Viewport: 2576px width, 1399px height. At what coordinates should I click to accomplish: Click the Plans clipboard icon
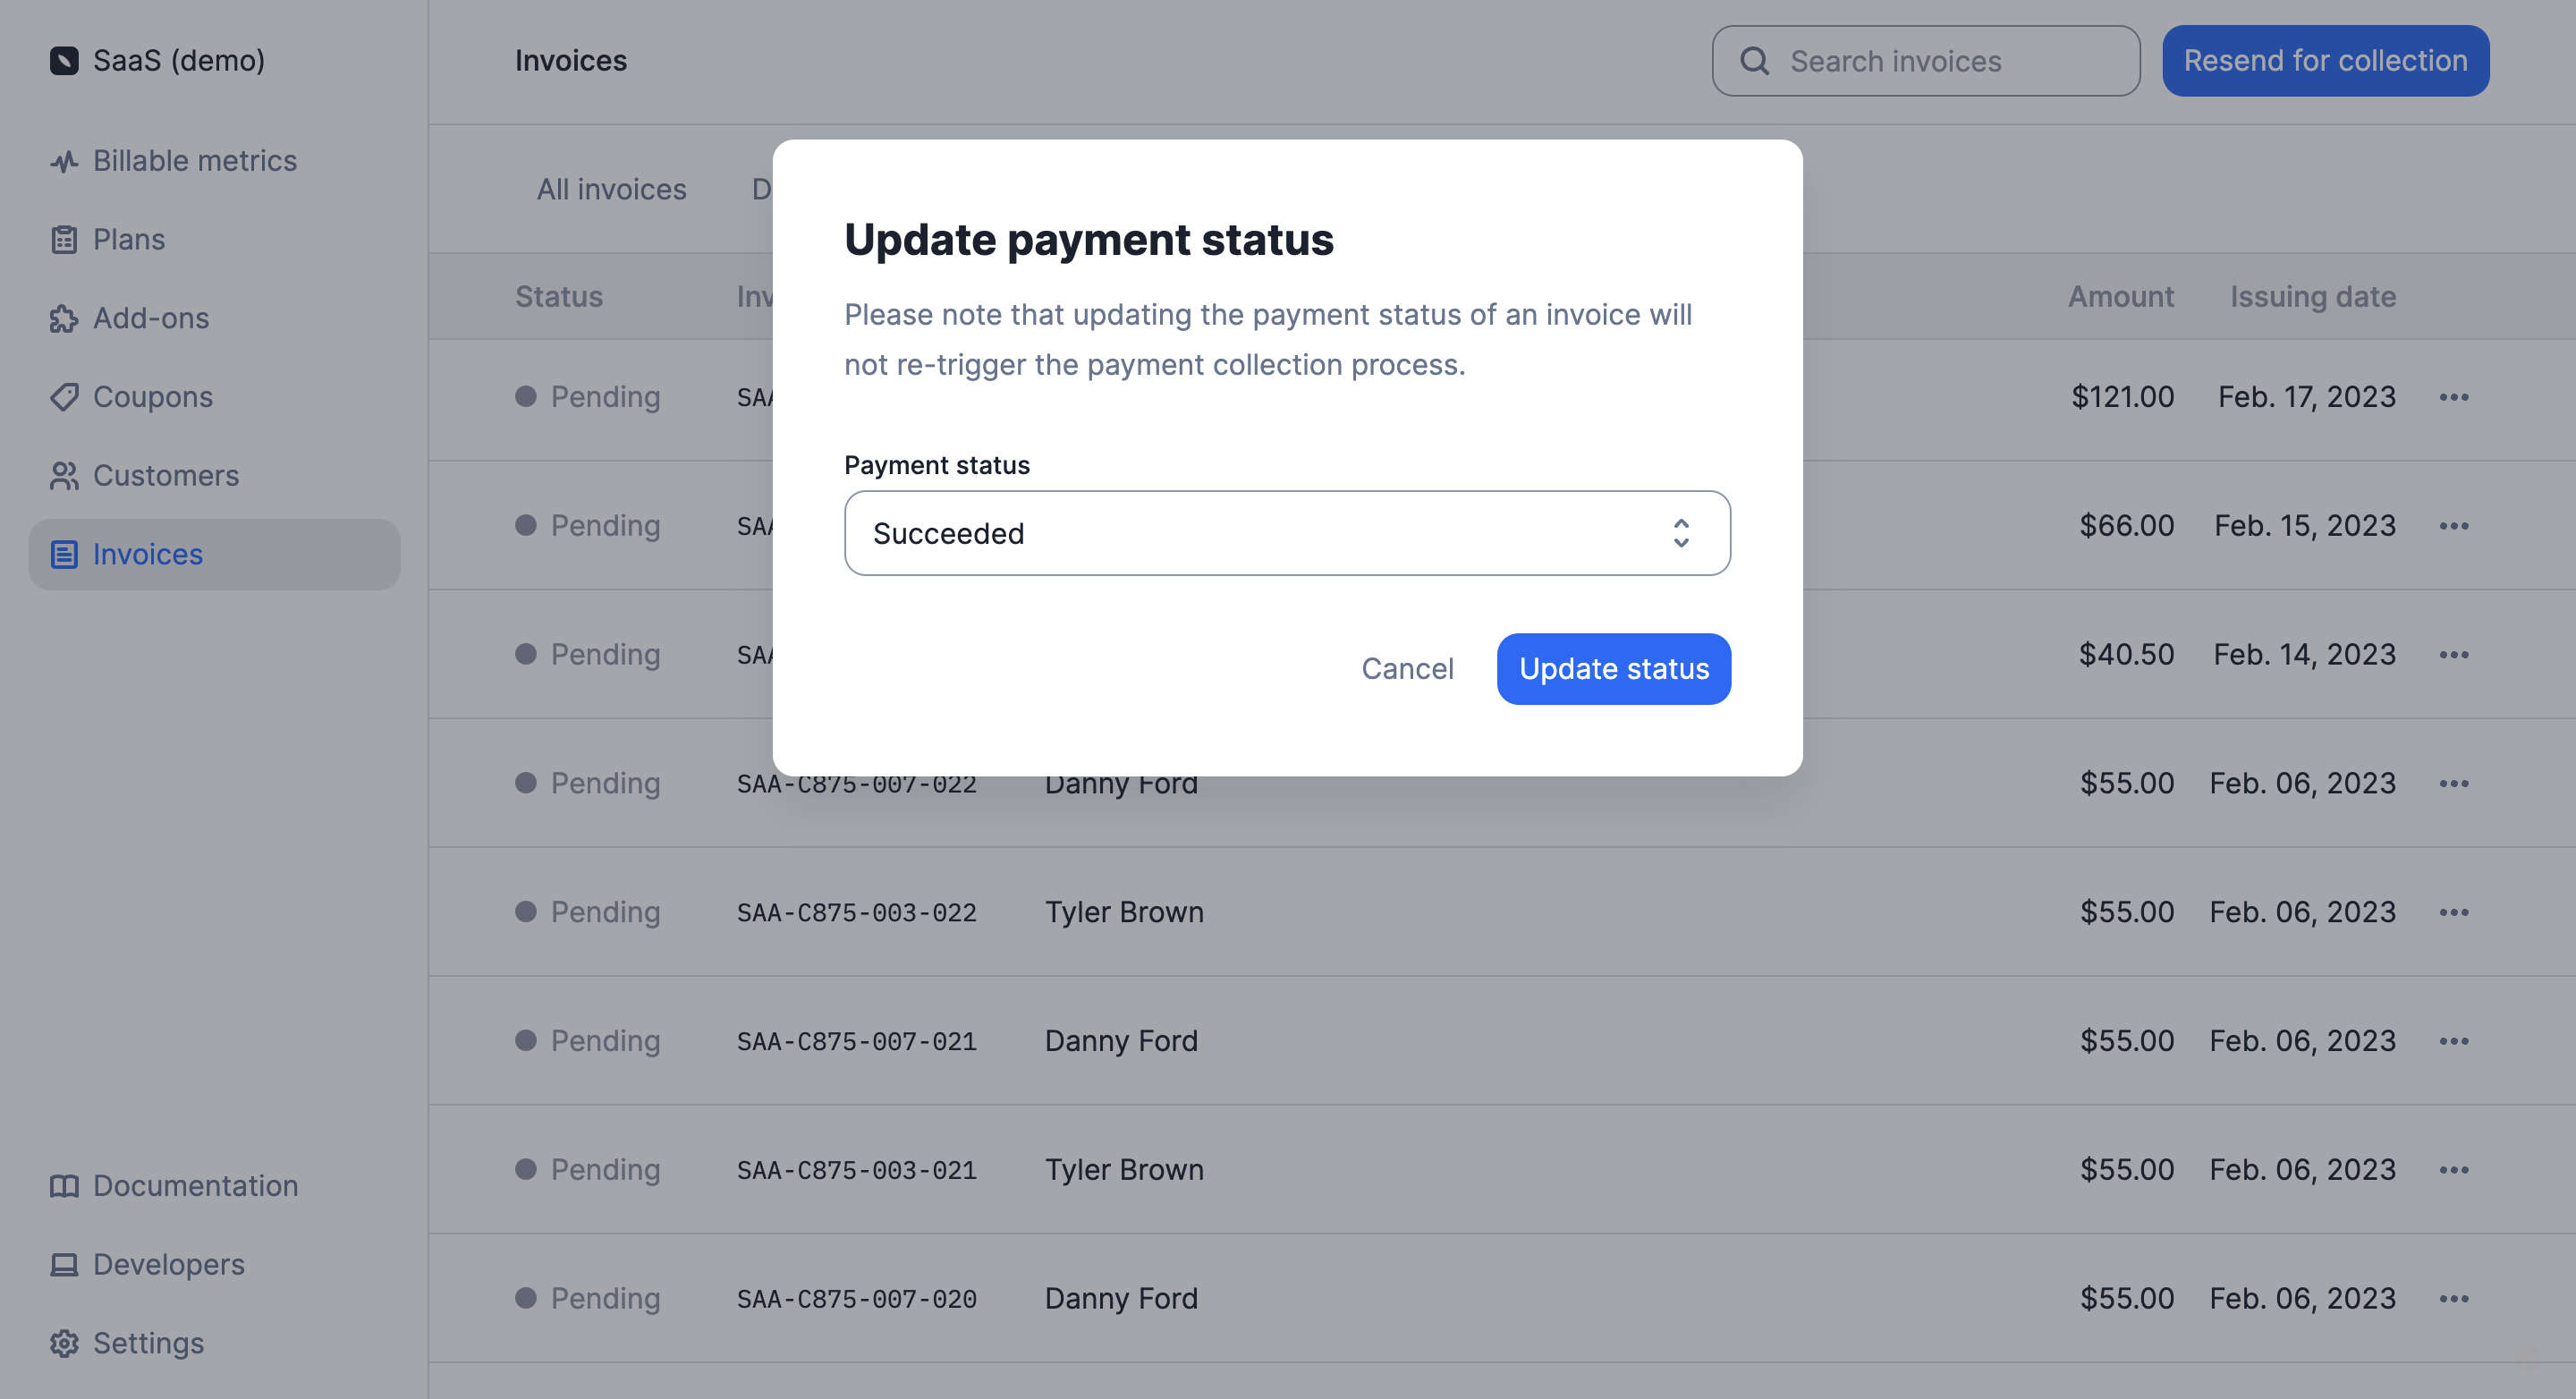pyautogui.click(x=64, y=240)
